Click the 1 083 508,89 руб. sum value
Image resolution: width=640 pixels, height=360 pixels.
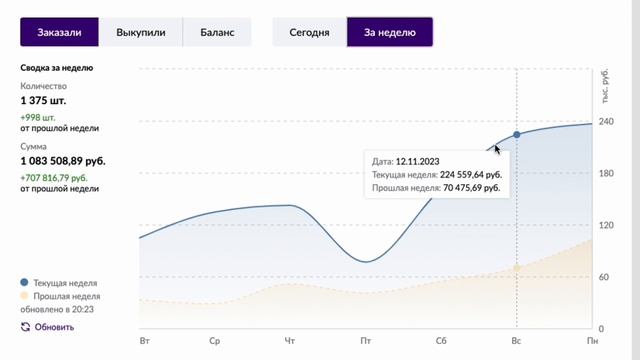point(63,161)
